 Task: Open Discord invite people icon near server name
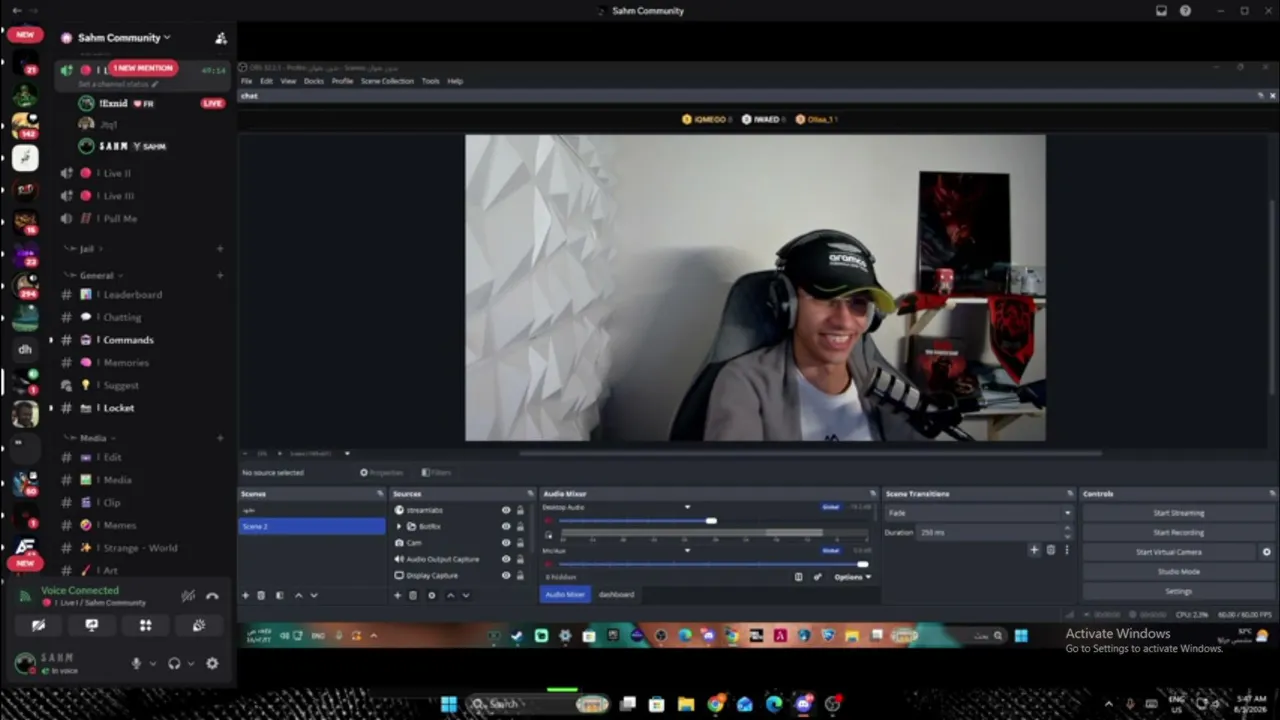(221, 38)
